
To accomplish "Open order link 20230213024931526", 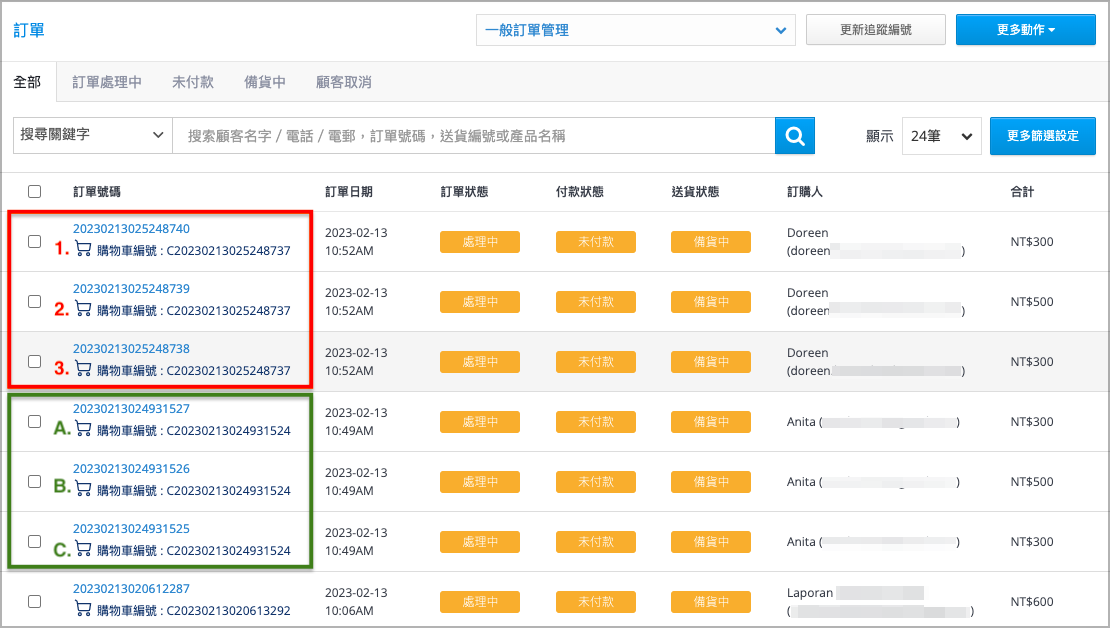I will pos(131,469).
